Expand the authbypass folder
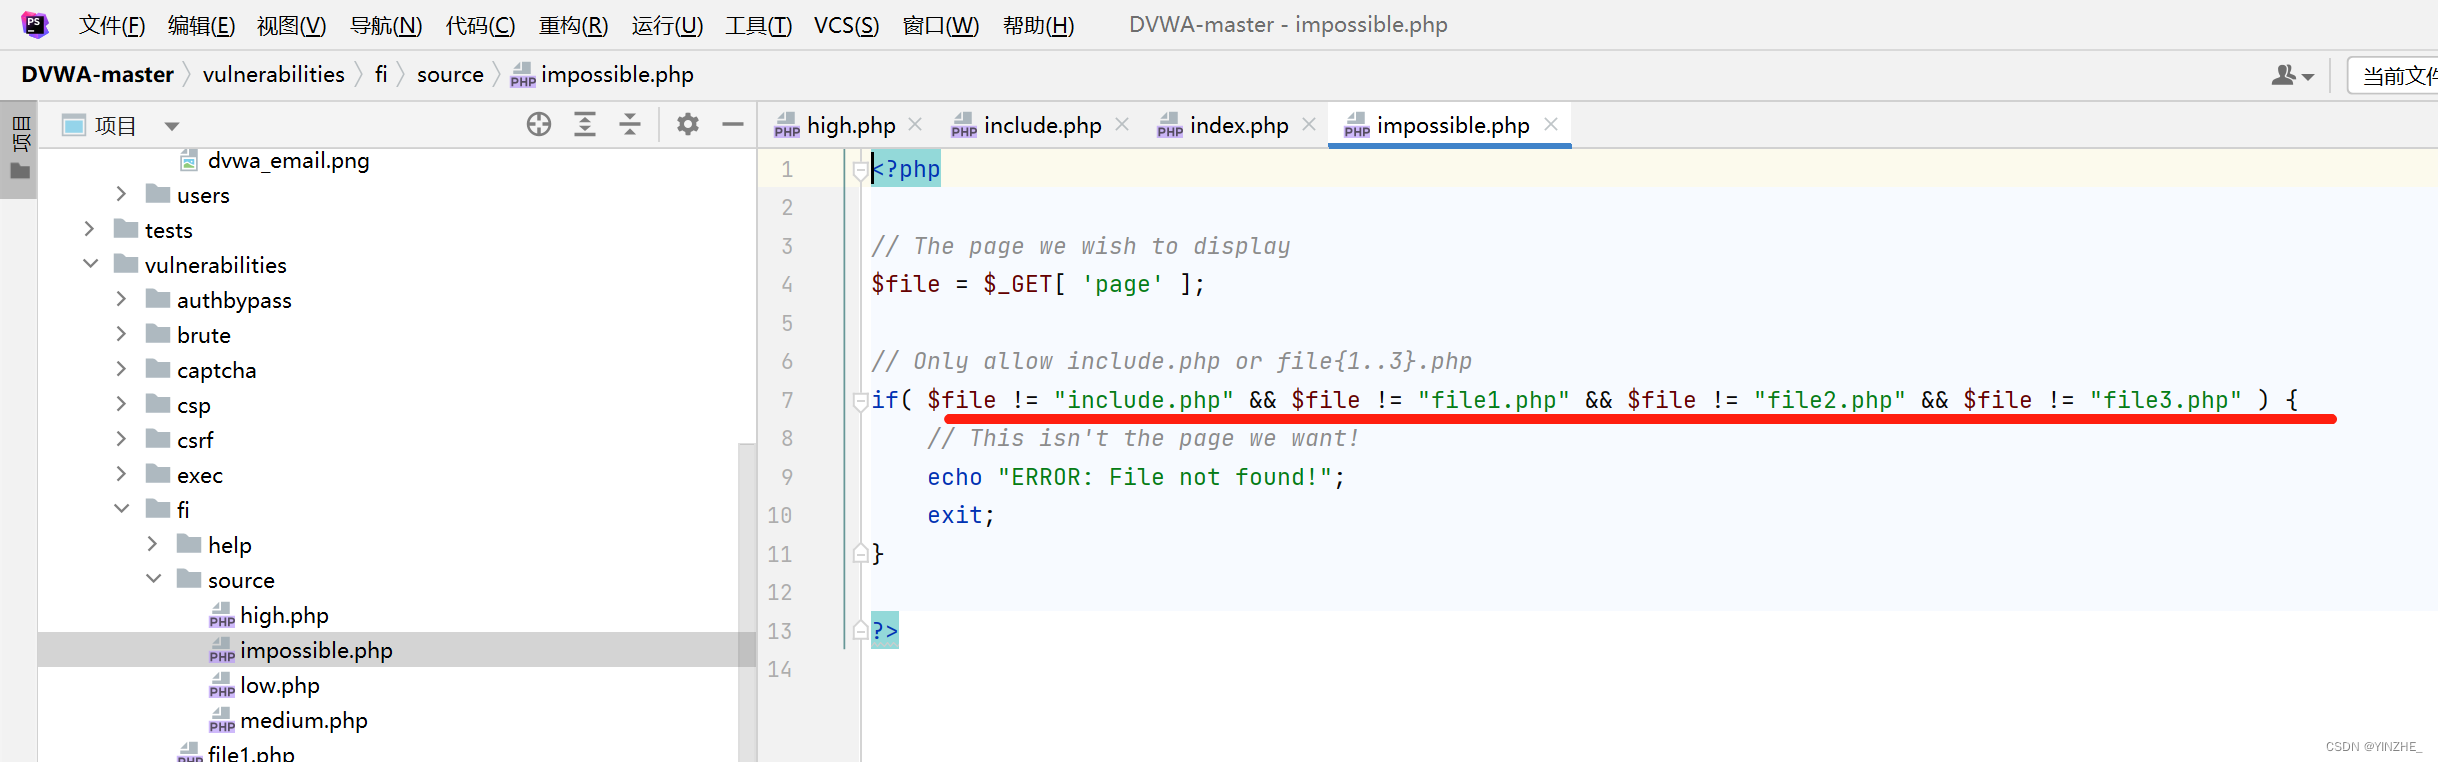Image resolution: width=2438 pixels, height=762 pixels. (x=121, y=299)
